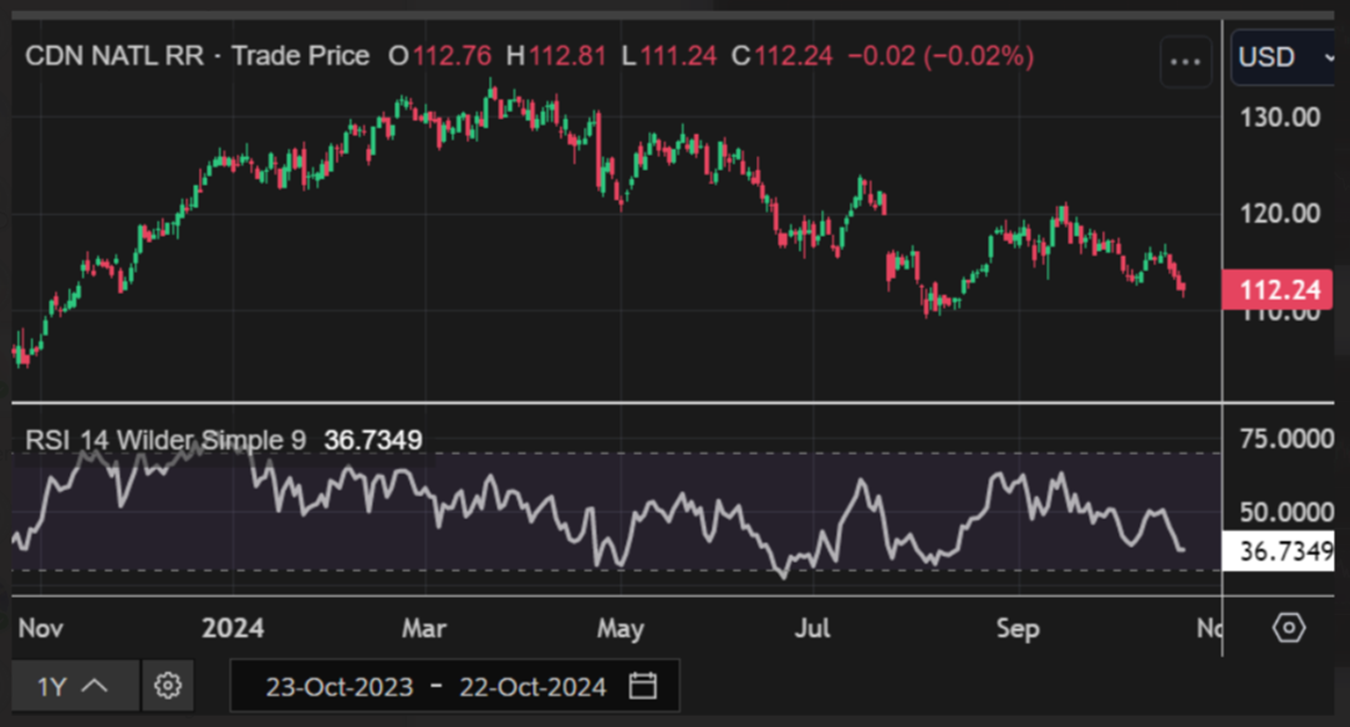Click the open value "O112.76"
The width and height of the screenshot is (1350, 727).
point(439,56)
